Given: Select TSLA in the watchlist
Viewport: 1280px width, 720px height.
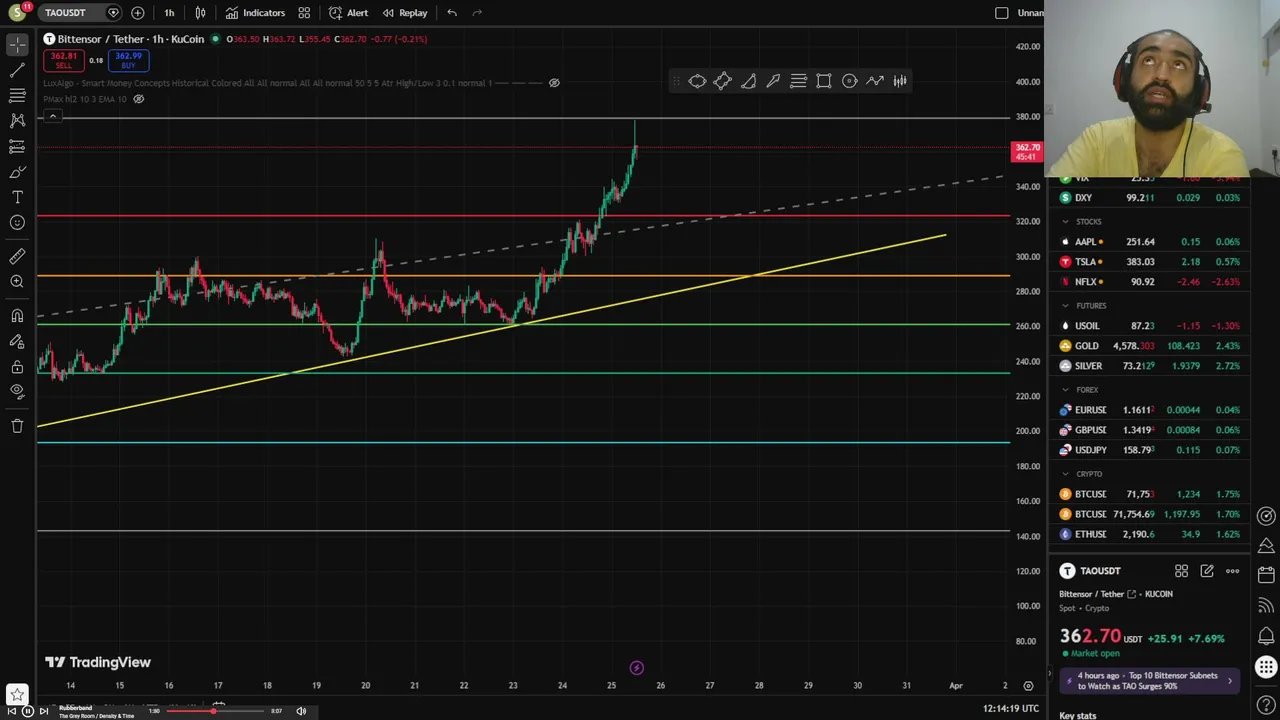Looking at the screenshot, I should coord(1150,262).
